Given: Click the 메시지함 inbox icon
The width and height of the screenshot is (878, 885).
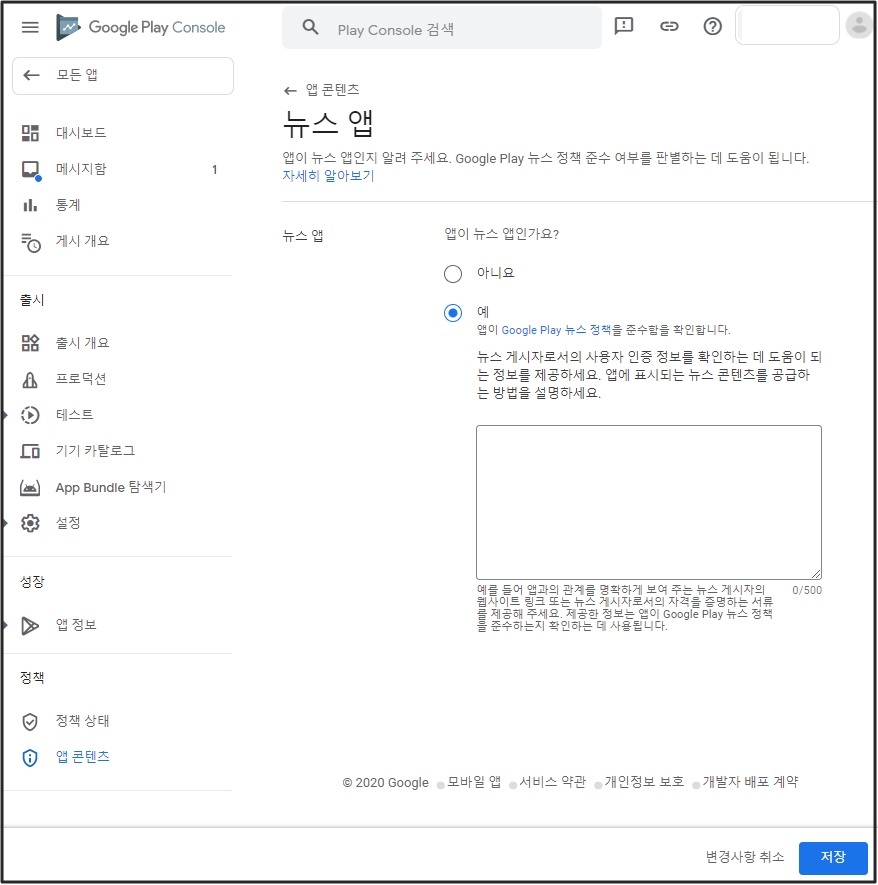Looking at the screenshot, I should click(30, 169).
